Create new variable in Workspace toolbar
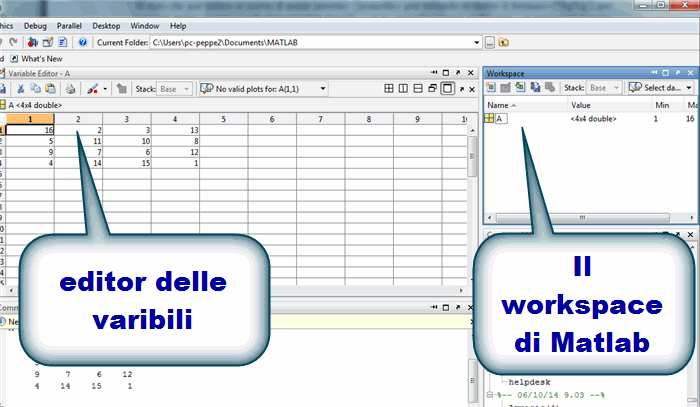 click(x=491, y=87)
